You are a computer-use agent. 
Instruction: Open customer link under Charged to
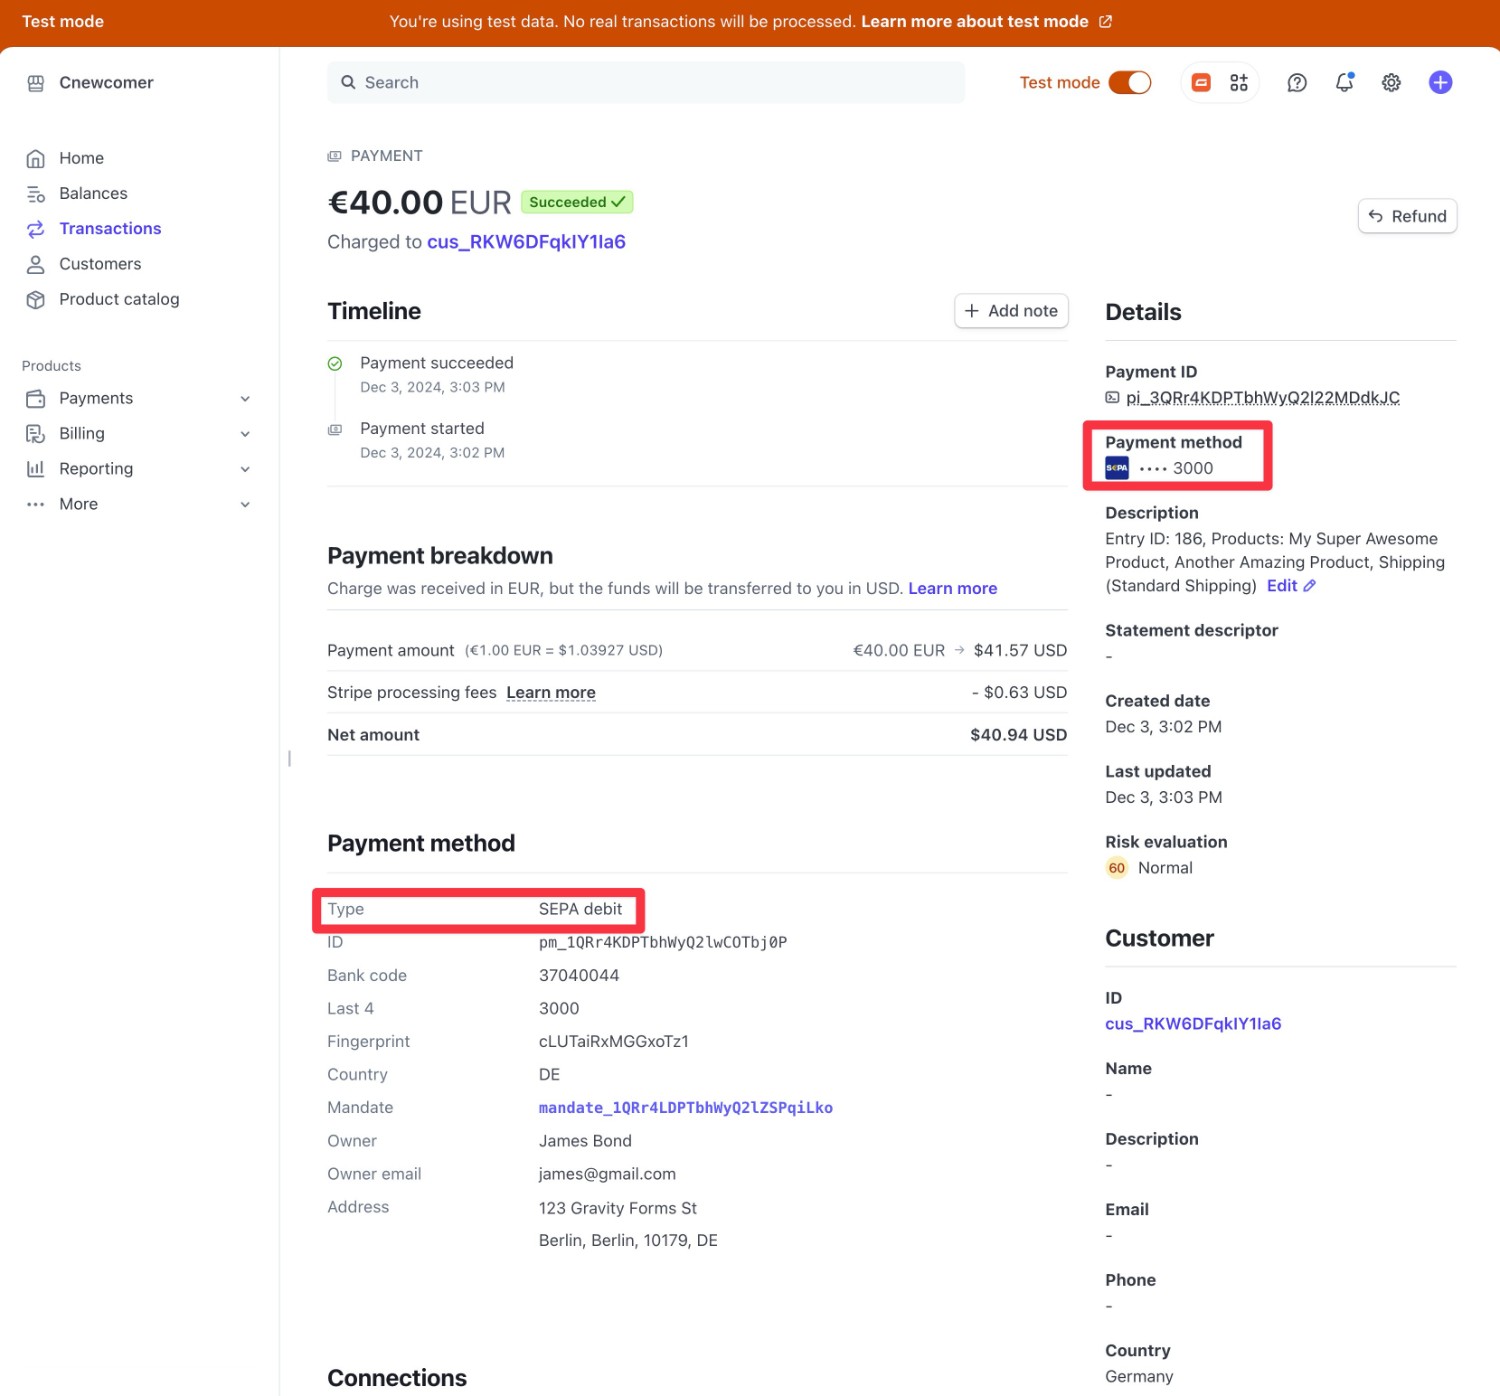[x=526, y=242]
